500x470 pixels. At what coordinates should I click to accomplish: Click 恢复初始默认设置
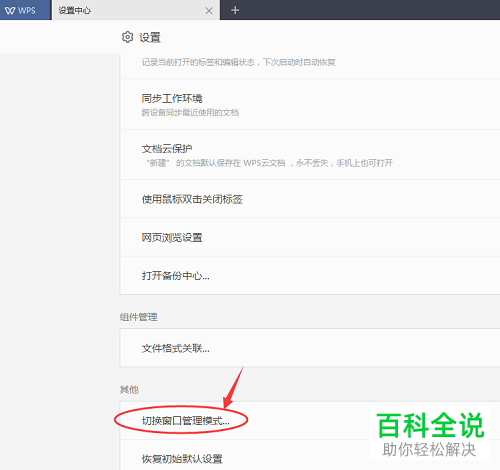pyautogui.click(x=310, y=455)
